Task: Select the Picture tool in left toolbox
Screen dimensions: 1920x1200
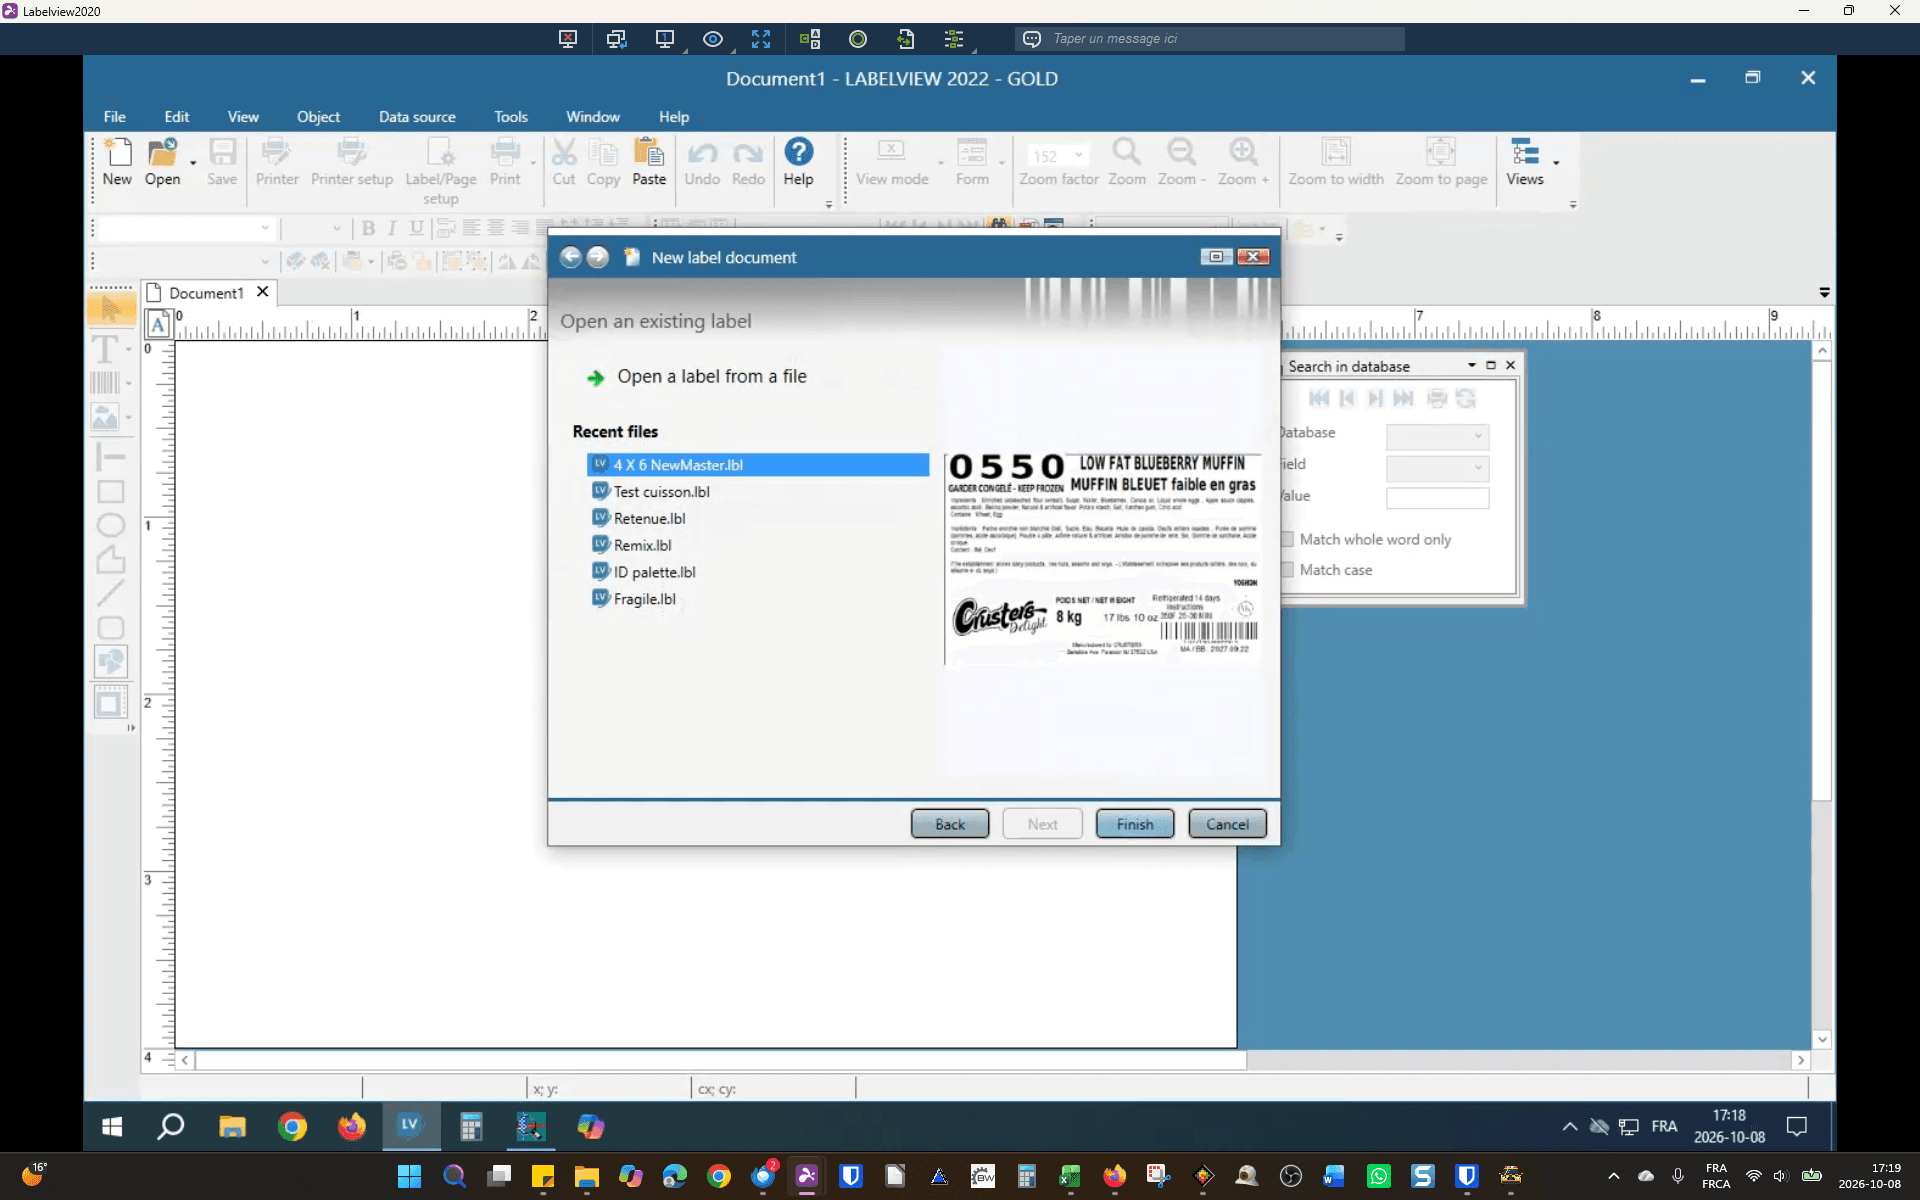Action: [x=105, y=416]
